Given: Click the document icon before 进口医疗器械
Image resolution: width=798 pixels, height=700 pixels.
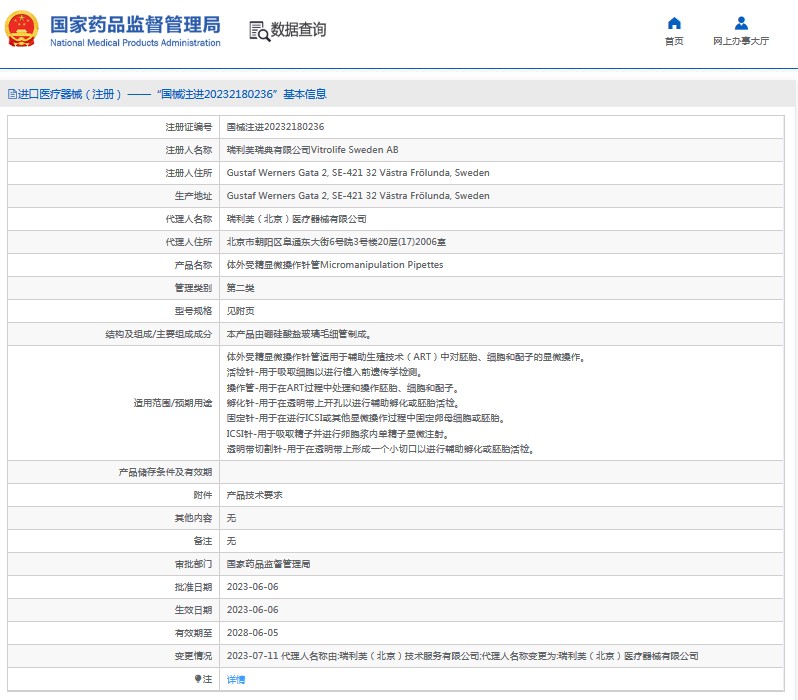Looking at the screenshot, I should click(12, 94).
